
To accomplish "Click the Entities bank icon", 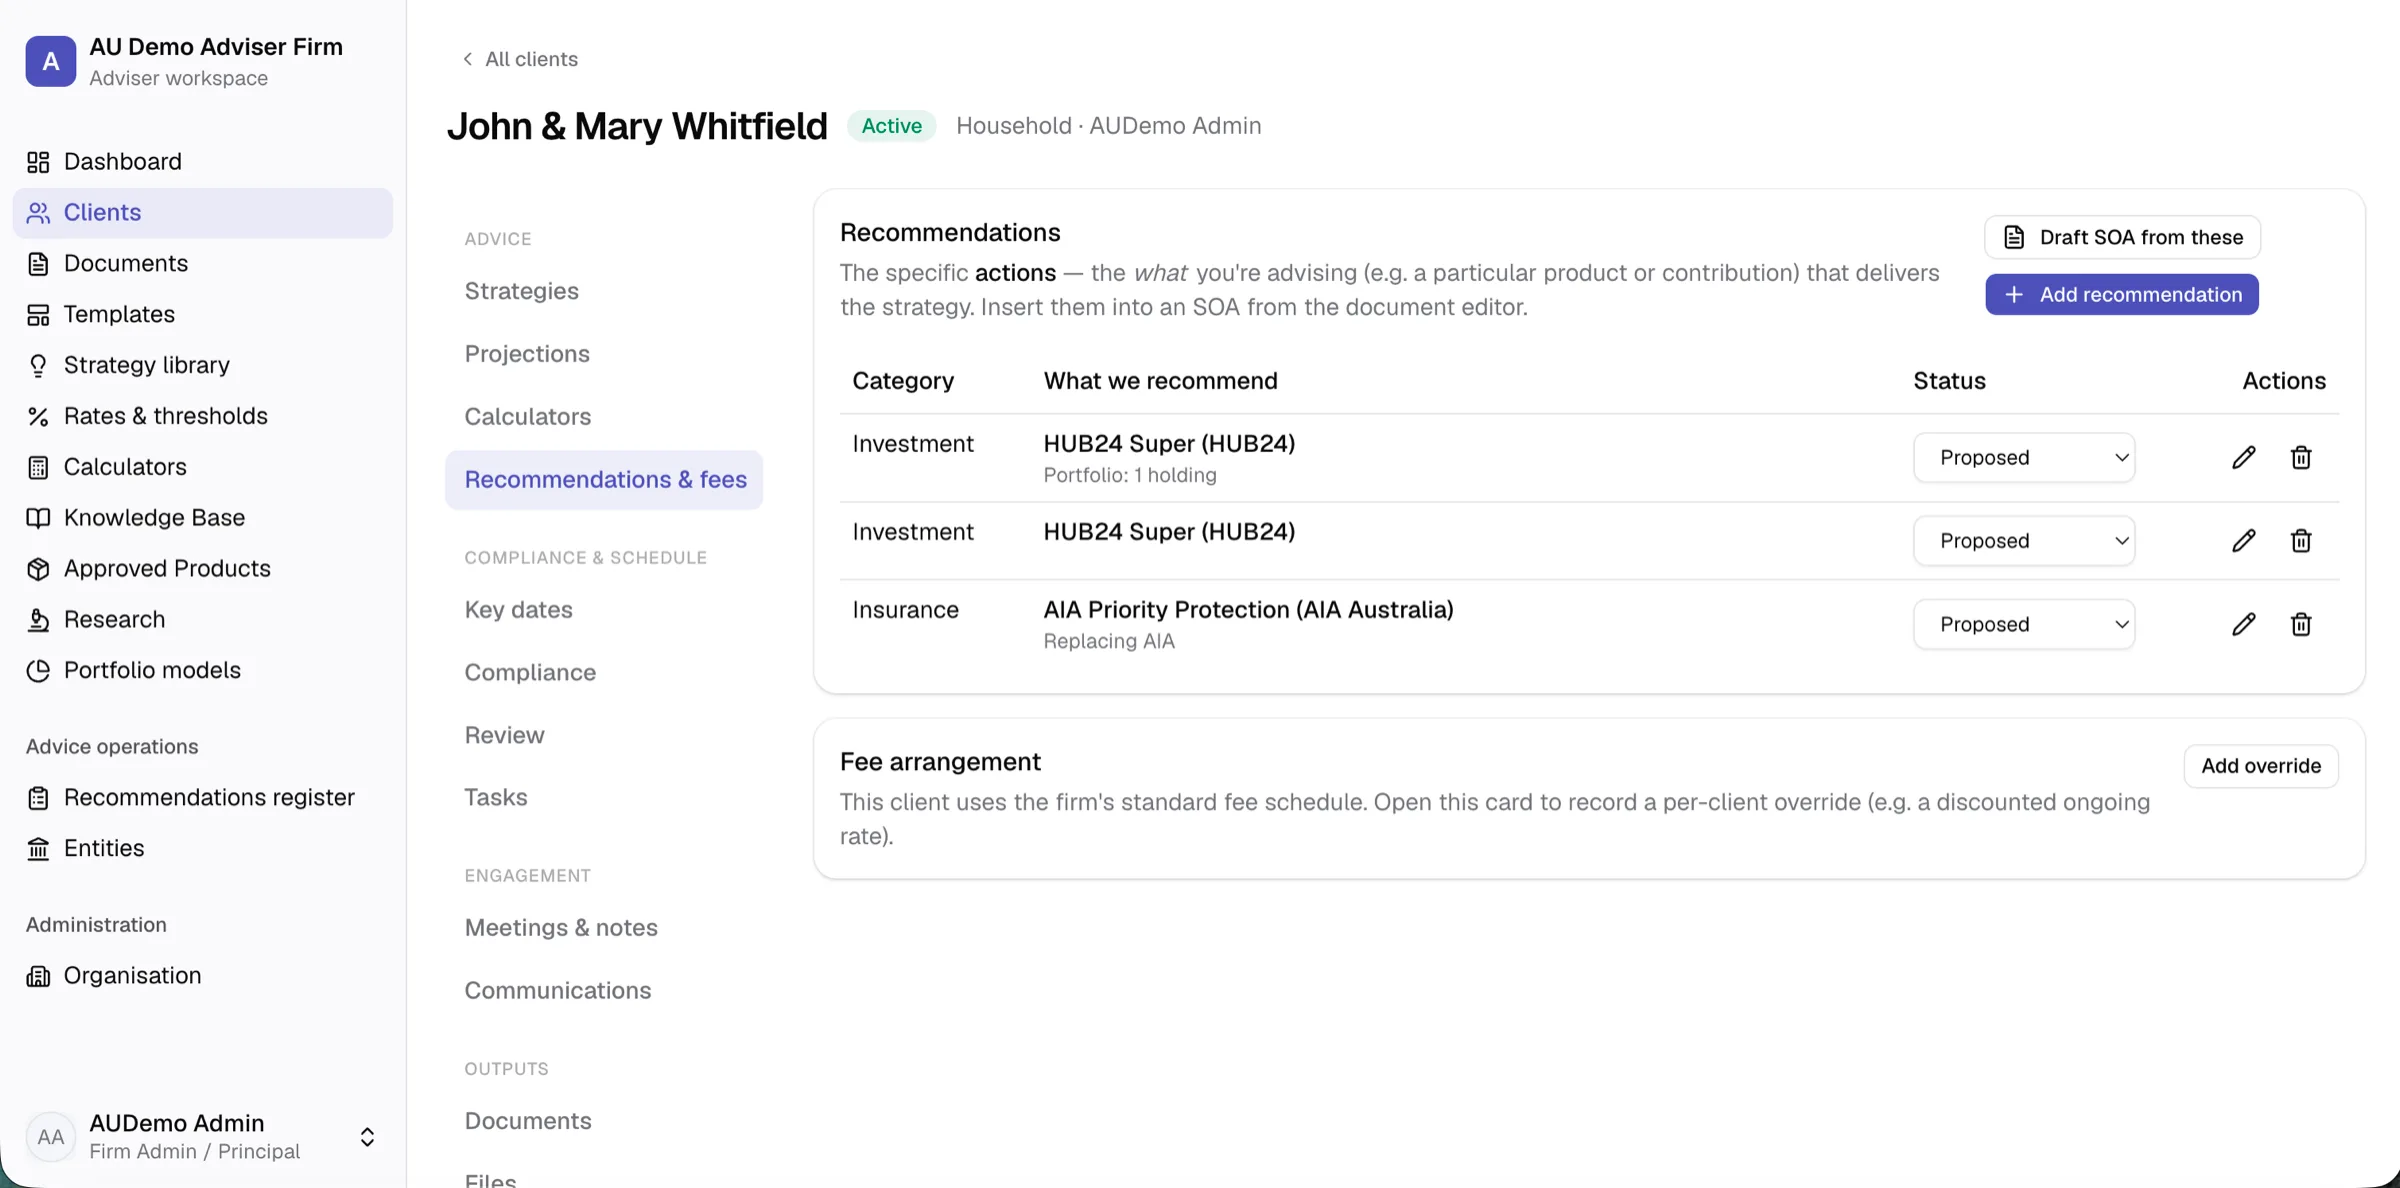I will [38, 849].
